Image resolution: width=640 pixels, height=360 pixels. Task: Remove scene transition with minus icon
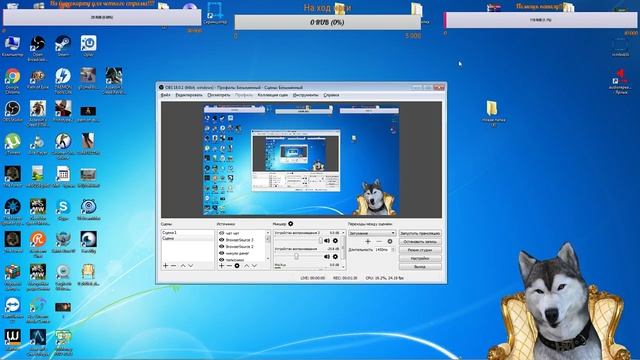(379, 241)
